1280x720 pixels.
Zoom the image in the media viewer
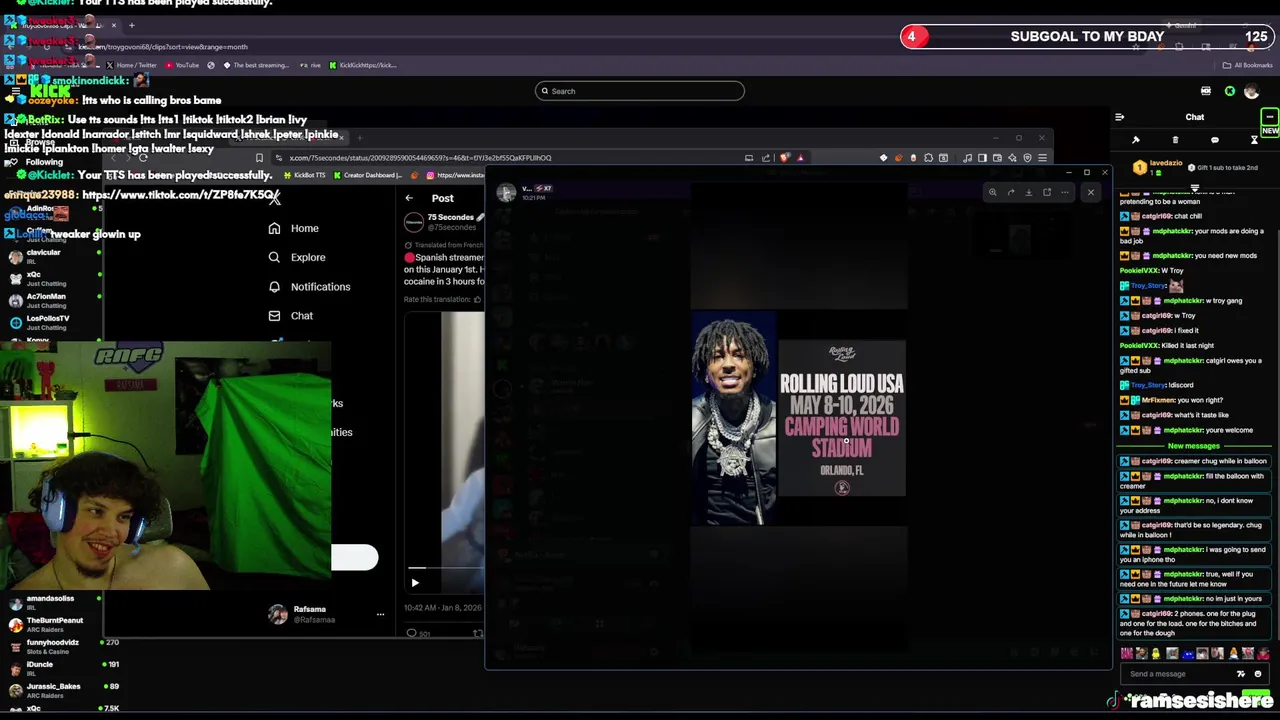[992, 192]
